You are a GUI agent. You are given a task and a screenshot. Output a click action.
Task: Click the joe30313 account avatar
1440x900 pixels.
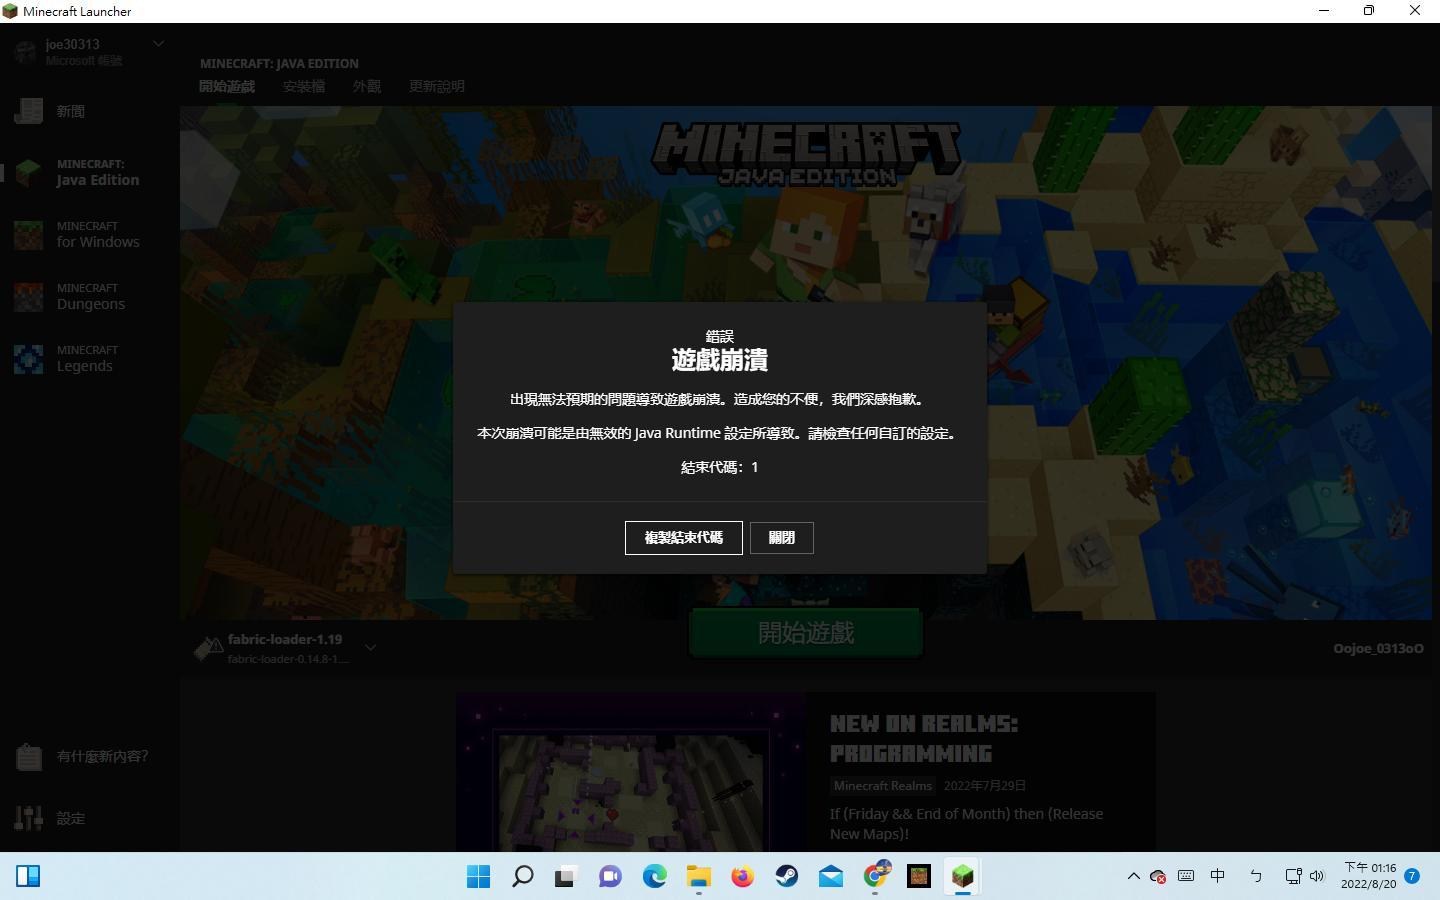[25, 52]
